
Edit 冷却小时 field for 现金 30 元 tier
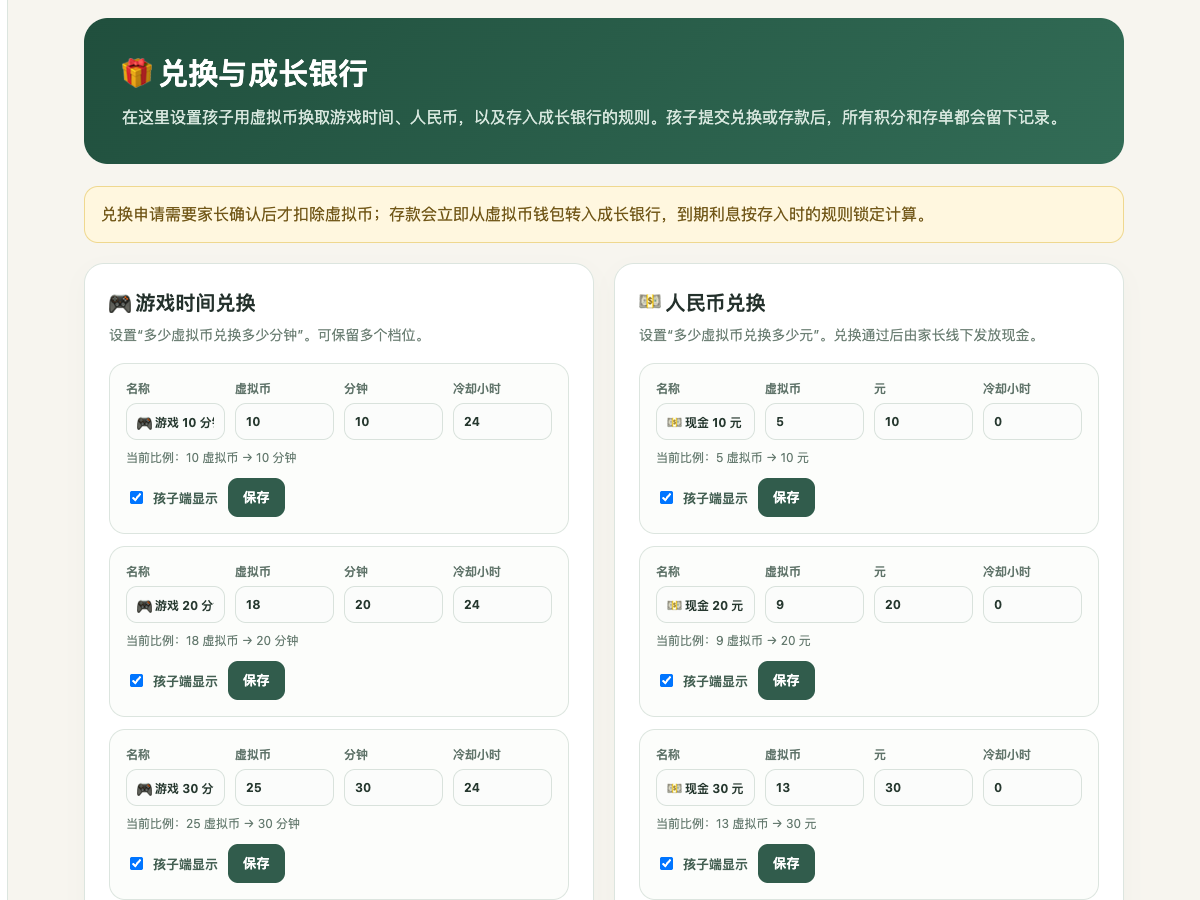[x=1032, y=787]
